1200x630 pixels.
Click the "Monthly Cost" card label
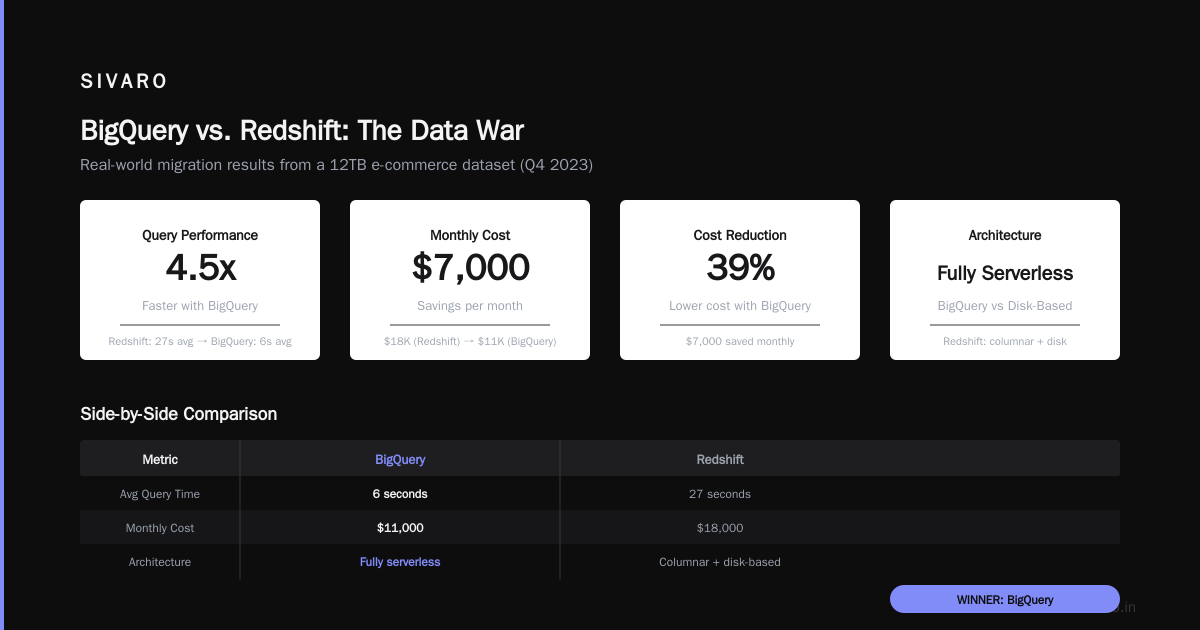coord(470,235)
